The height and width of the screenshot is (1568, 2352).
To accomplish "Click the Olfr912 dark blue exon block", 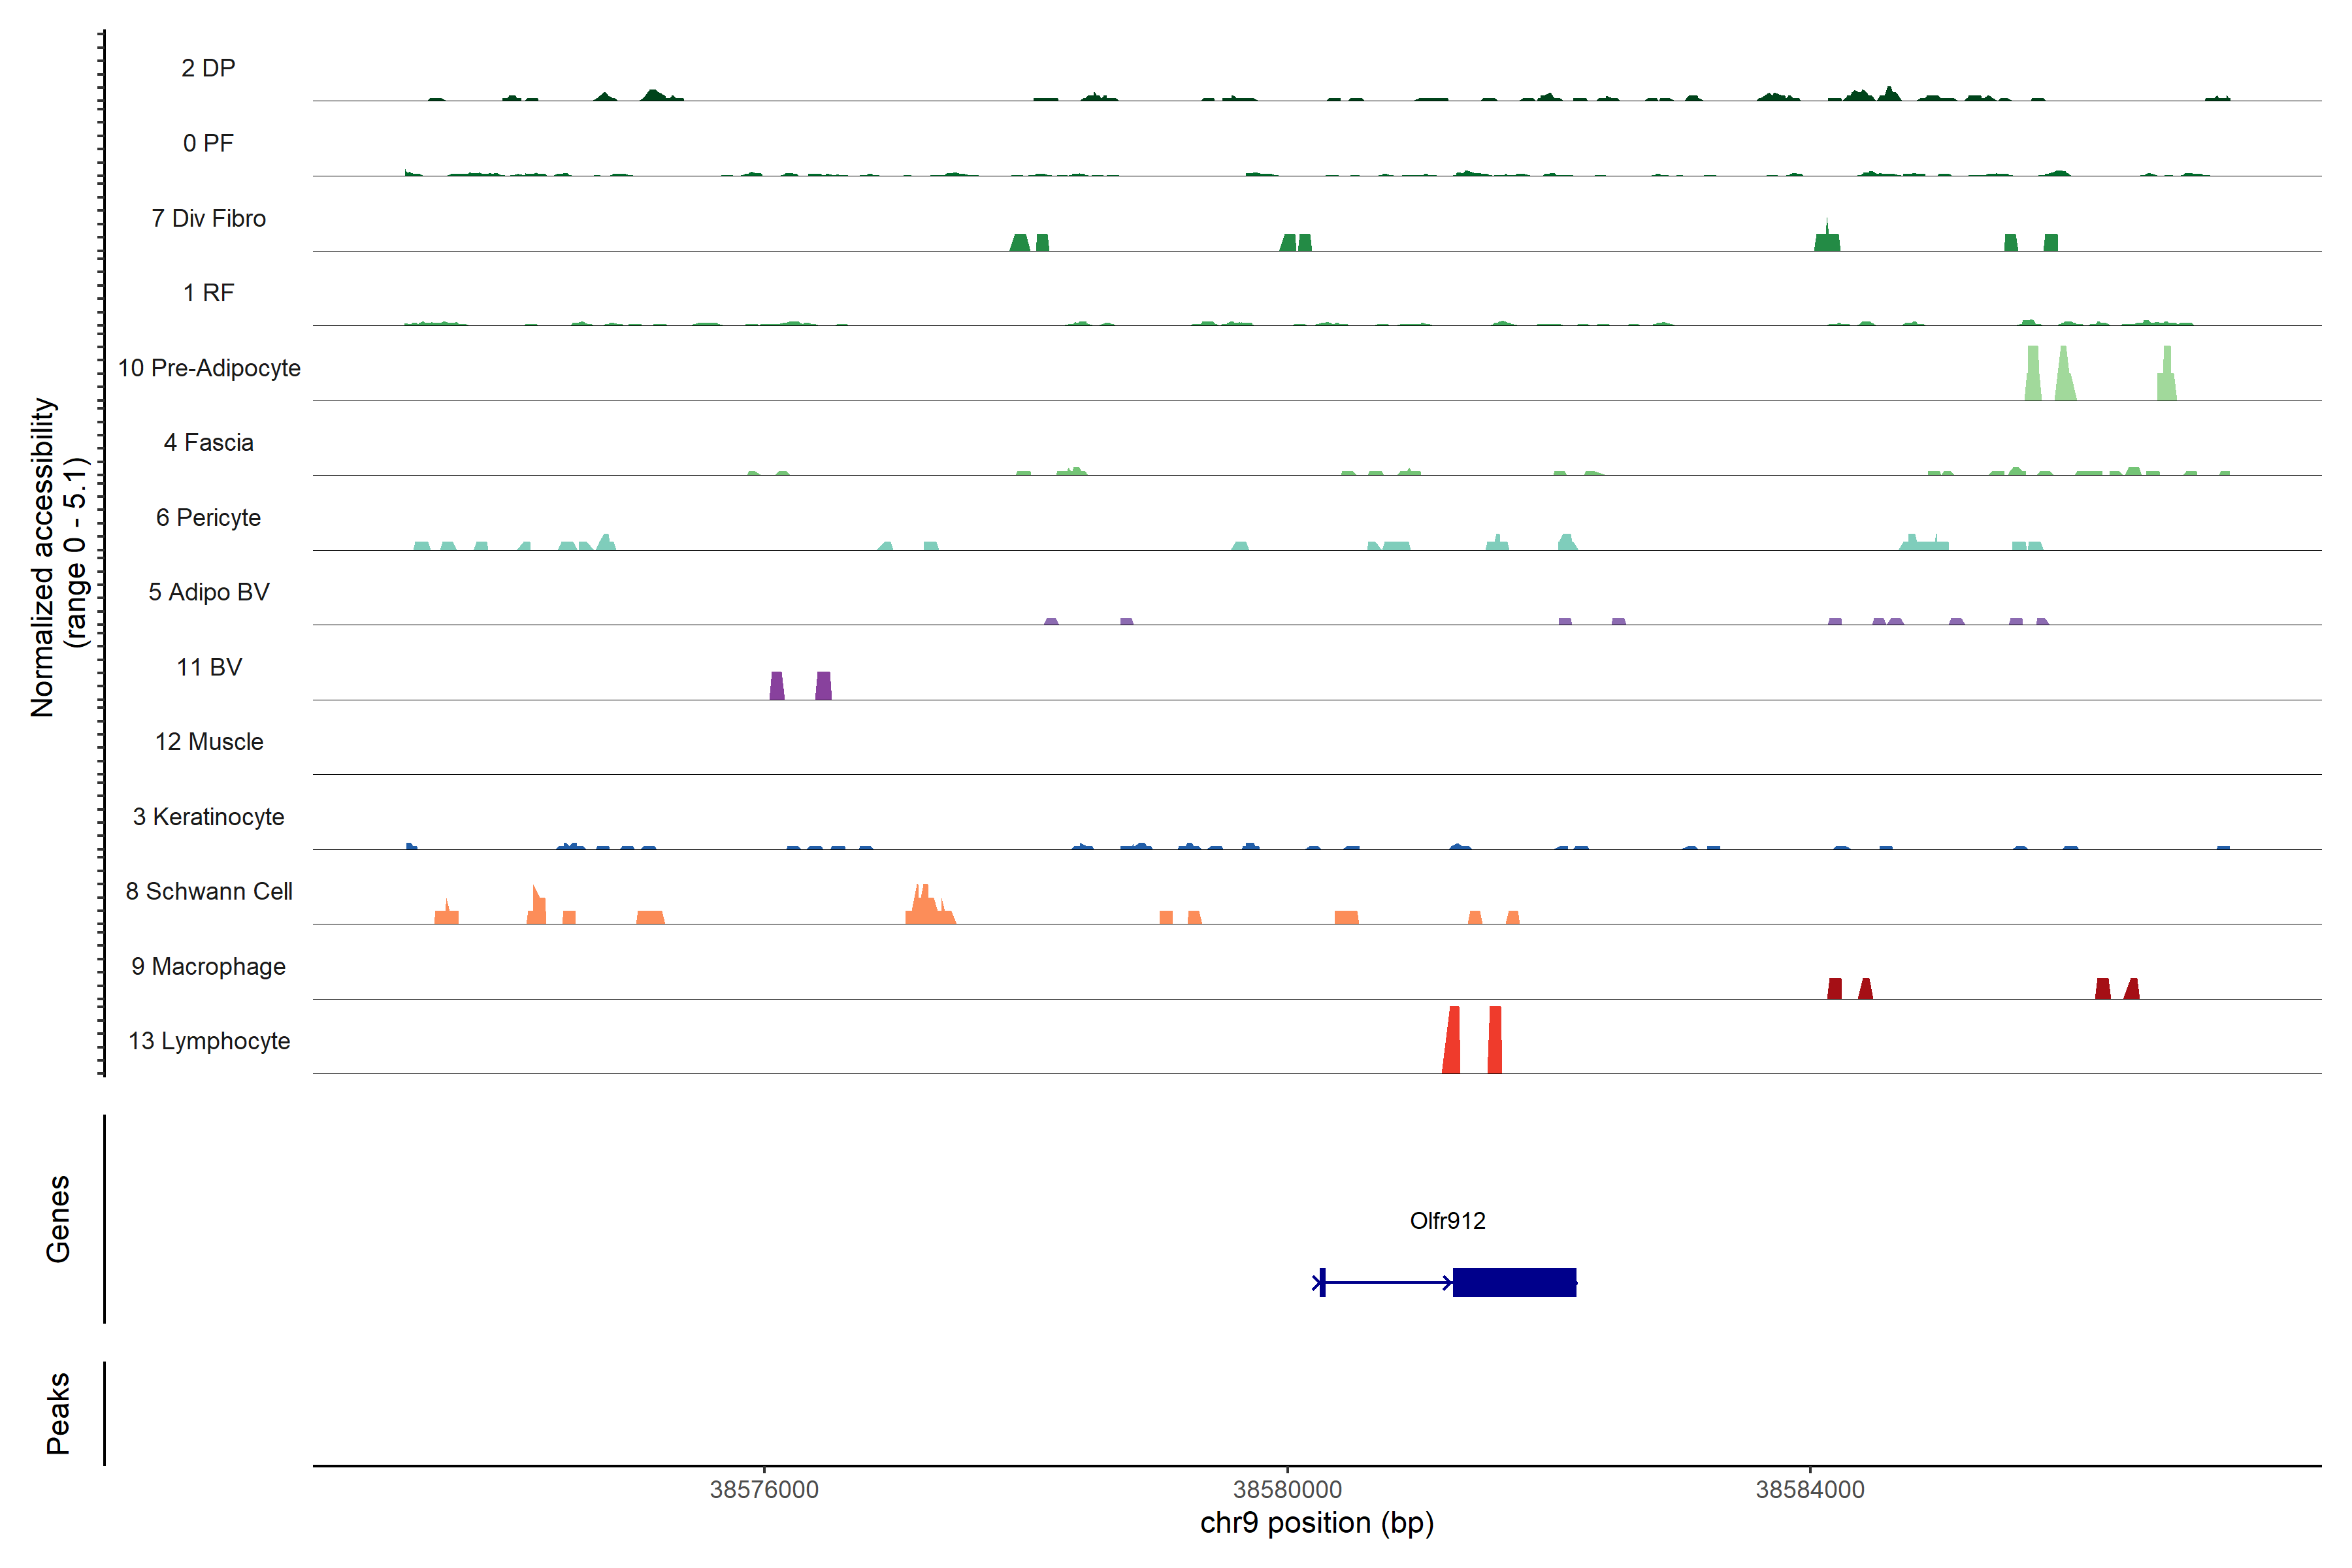I will [x=1514, y=1282].
